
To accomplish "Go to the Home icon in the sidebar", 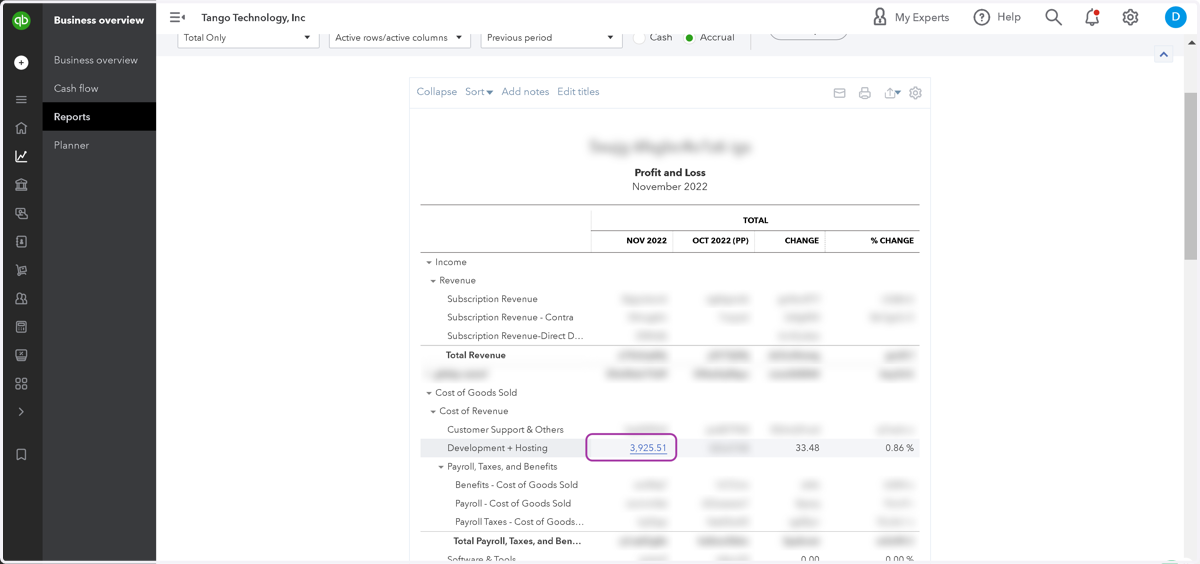I will [21, 128].
